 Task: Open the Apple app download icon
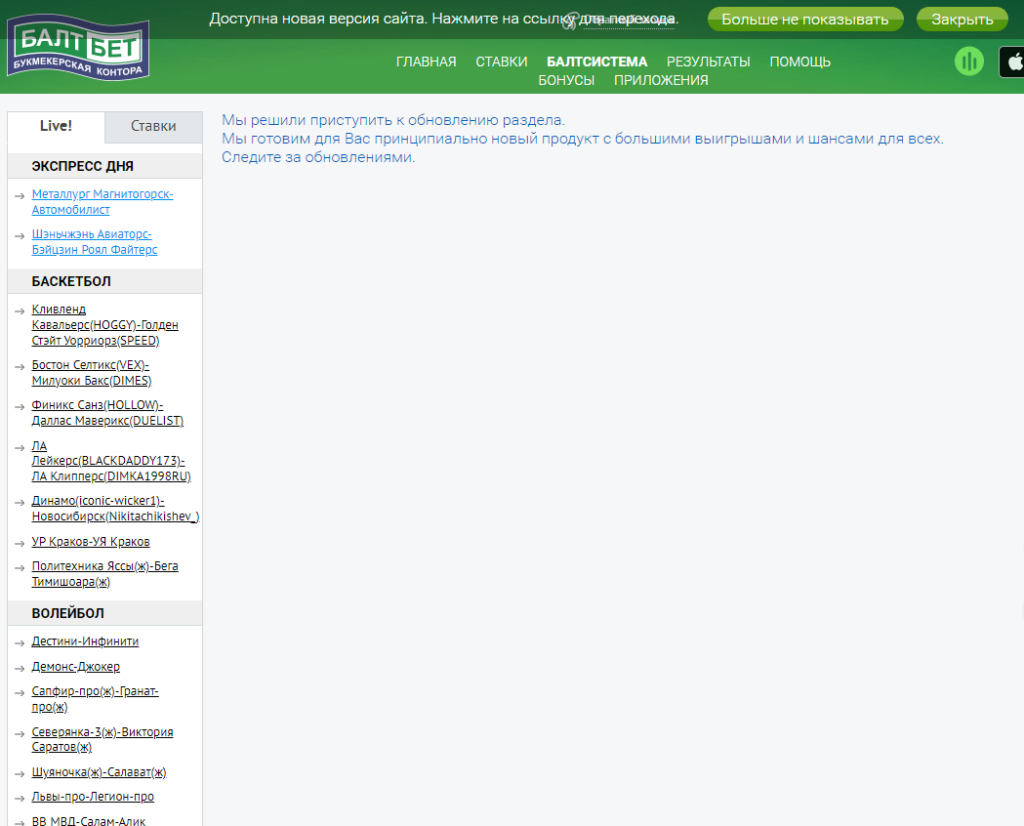tap(1012, 62)
